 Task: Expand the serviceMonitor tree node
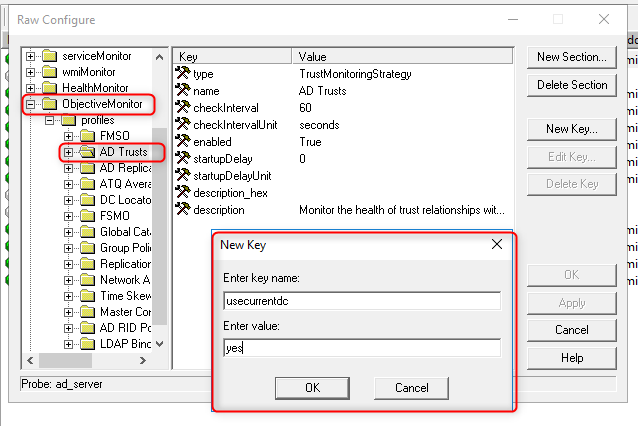tap(31, 56)
